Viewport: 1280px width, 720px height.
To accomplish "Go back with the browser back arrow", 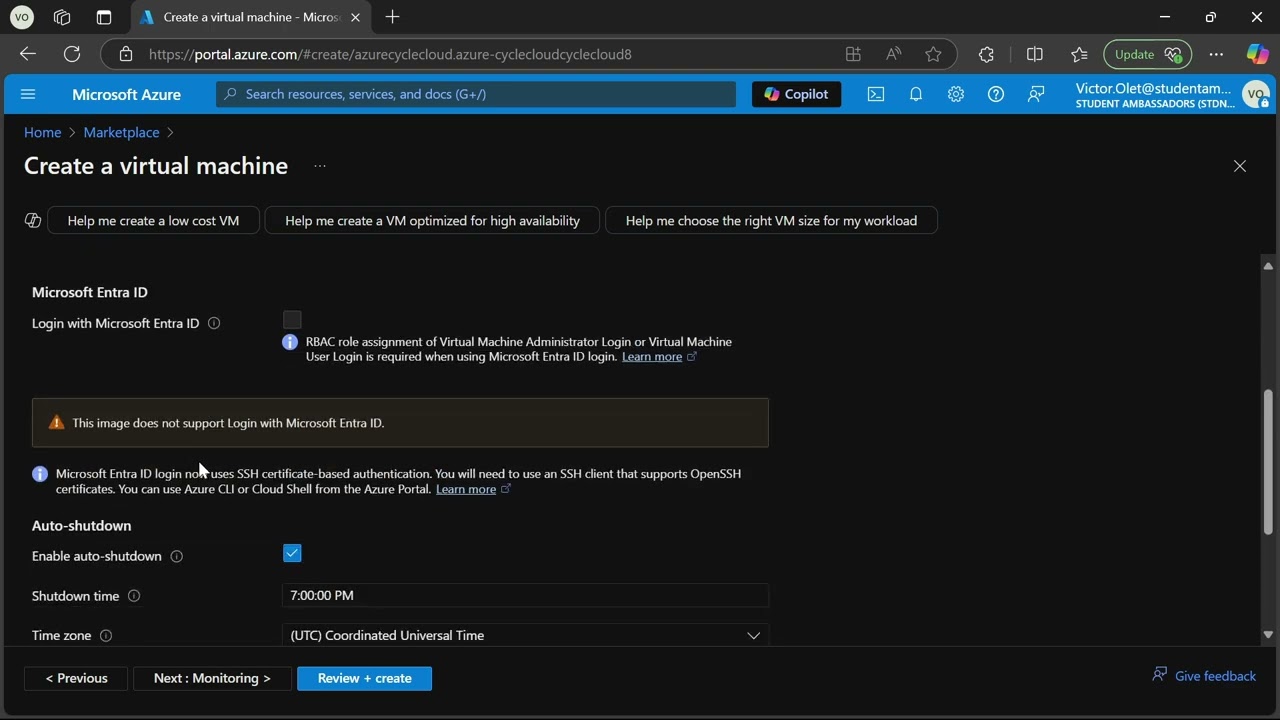I will (x=28, y=54).
